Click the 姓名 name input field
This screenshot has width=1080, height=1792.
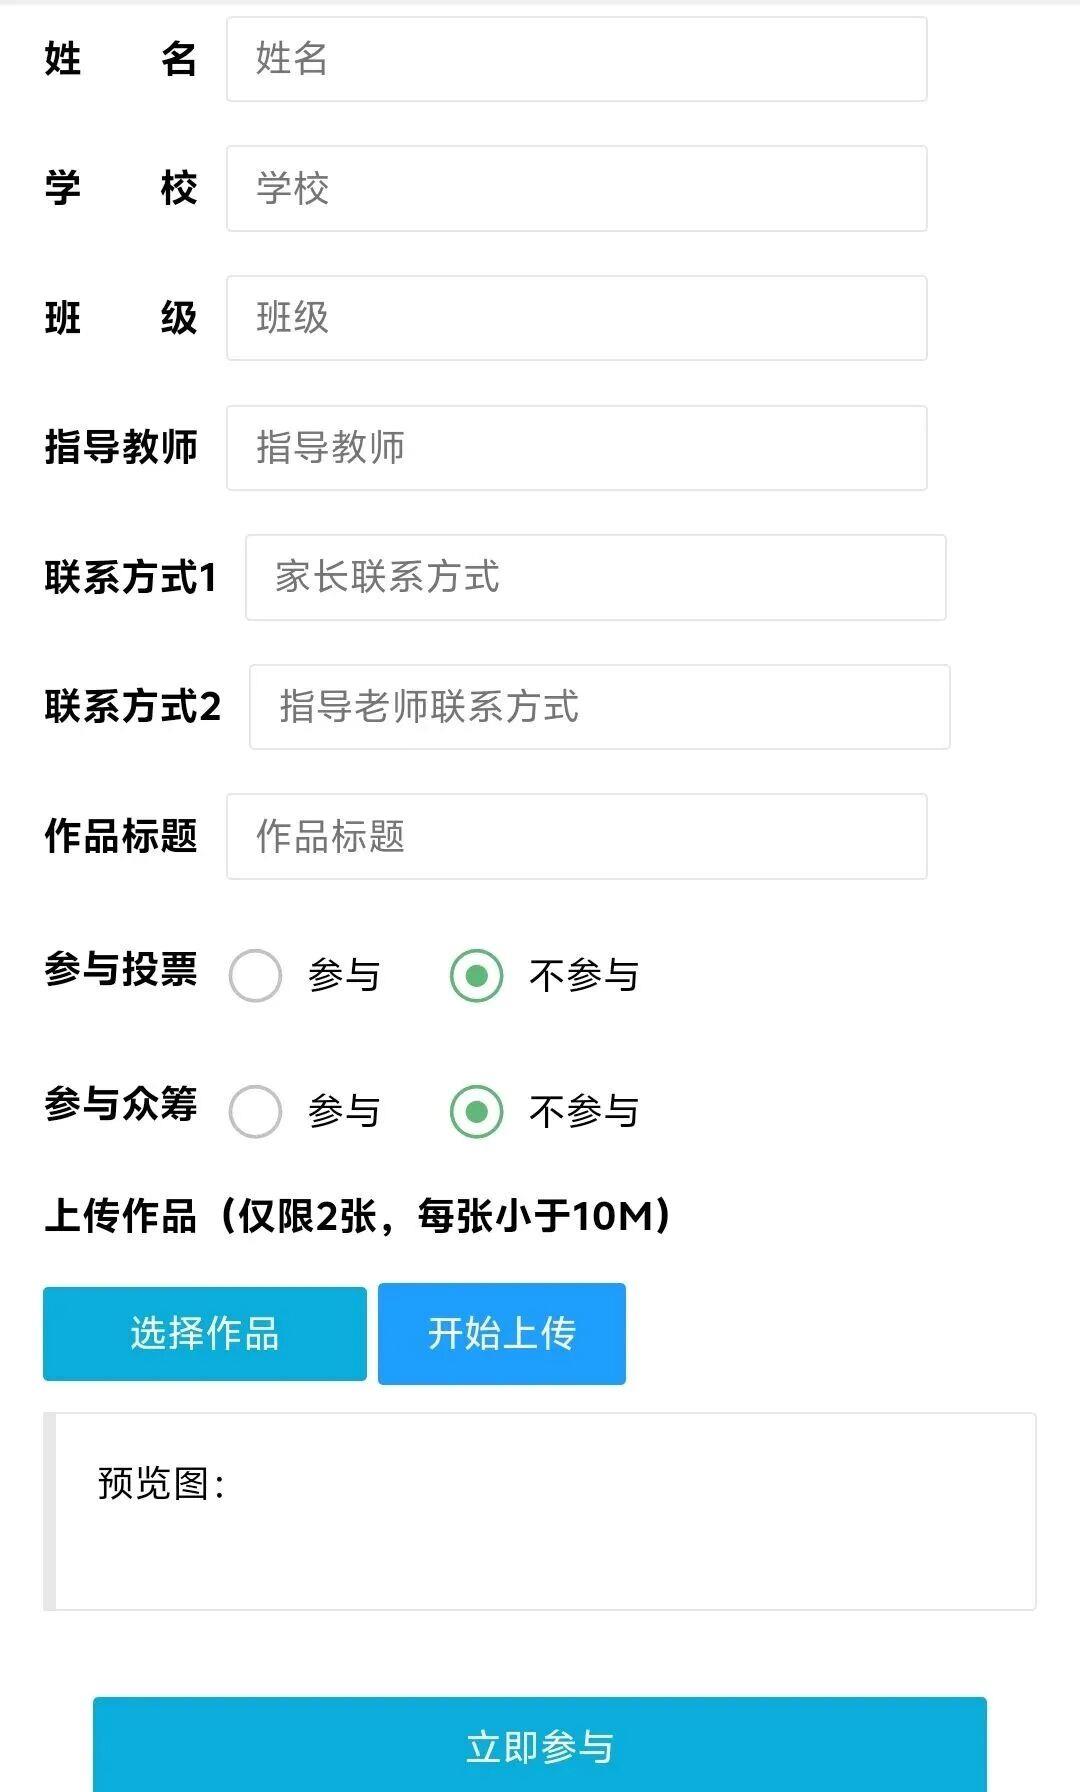[576, 59]
